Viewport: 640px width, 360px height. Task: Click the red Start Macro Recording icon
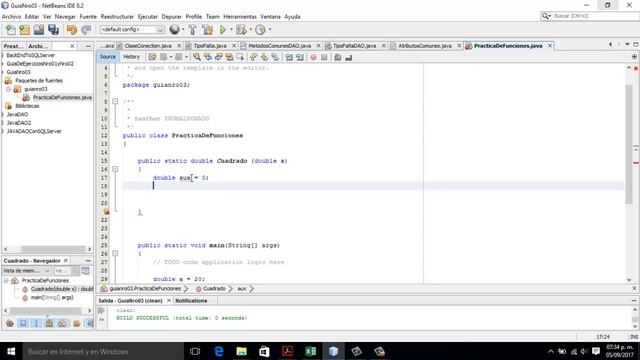(x=313, y=57)
